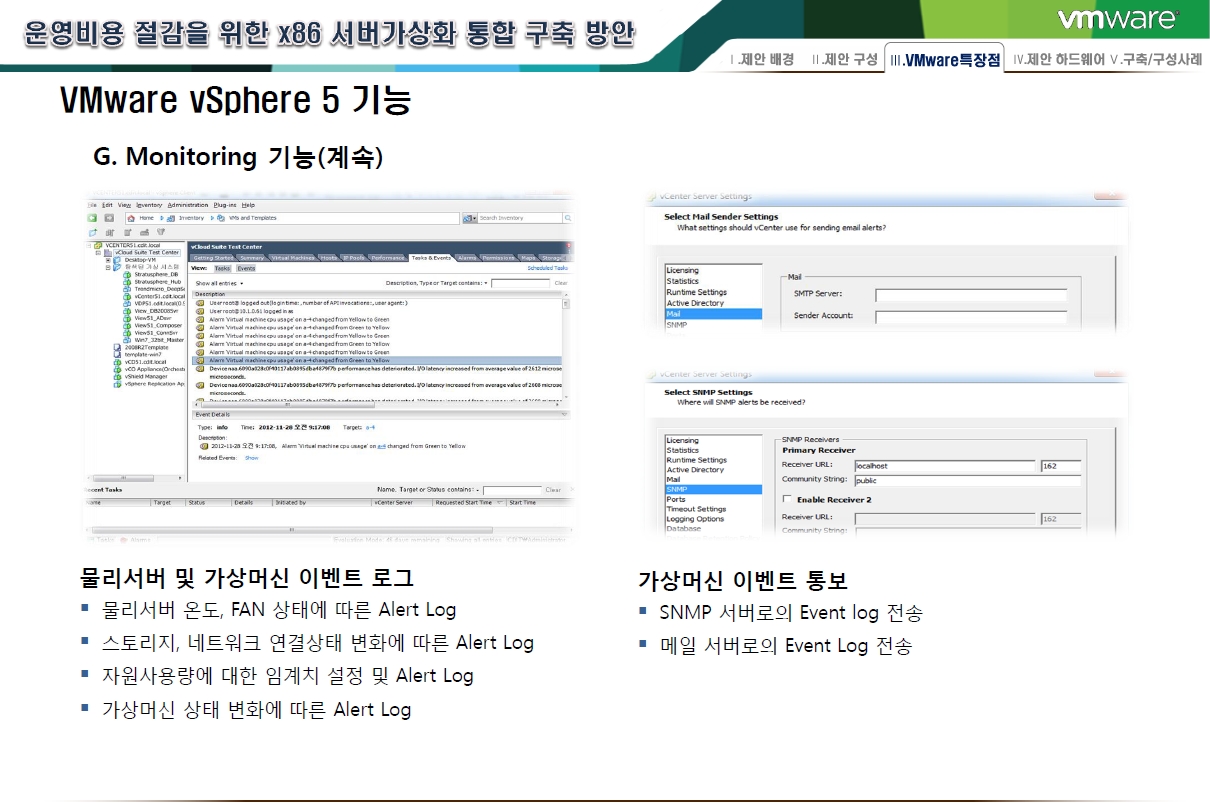Click the Home icon in breadcrumb bar
The width and height of the screenshot is (1210, 803).
[131, 217]
